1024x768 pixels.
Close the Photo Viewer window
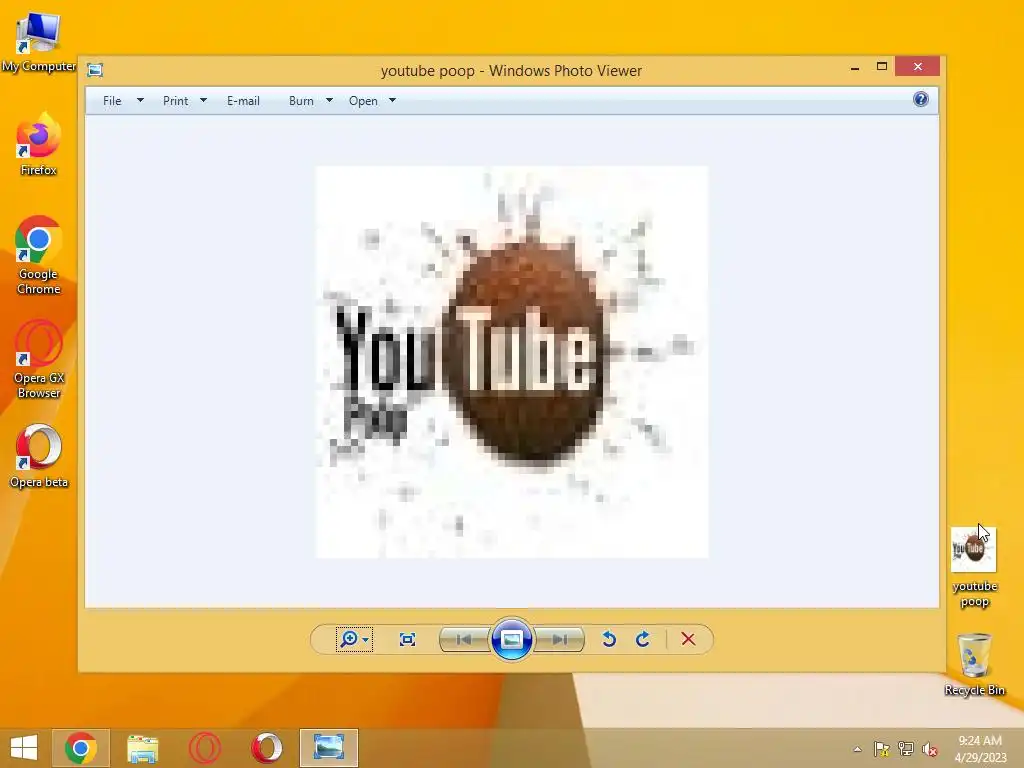click(918, 67)
